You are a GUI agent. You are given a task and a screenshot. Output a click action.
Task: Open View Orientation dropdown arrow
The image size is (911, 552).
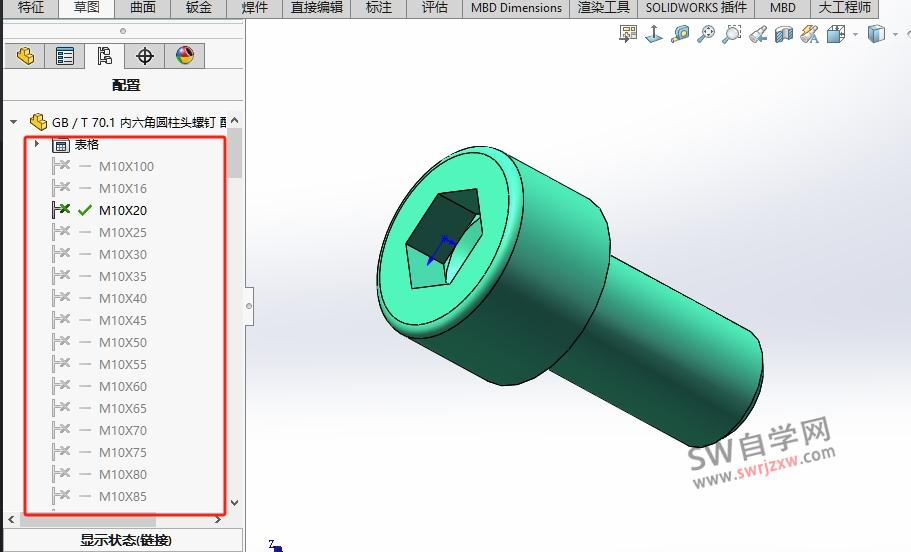[x=855, y=35]
